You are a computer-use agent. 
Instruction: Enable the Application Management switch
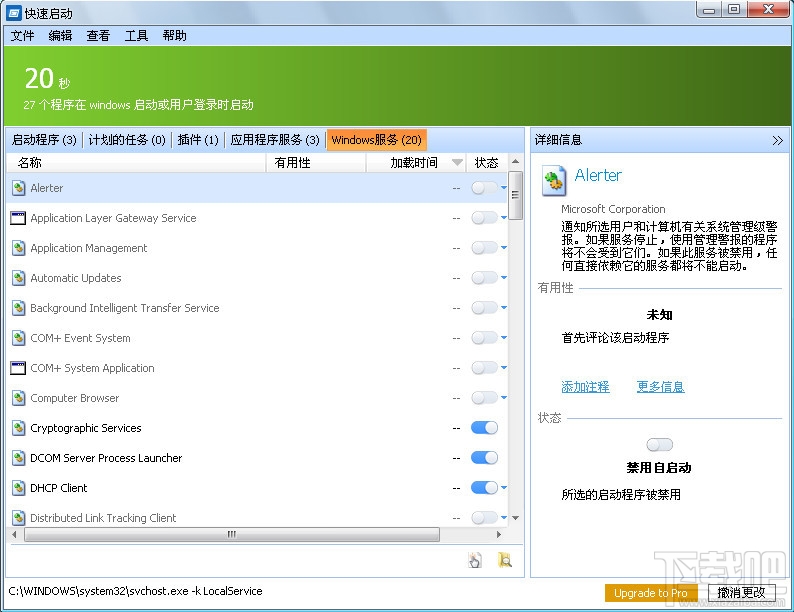pyautogui.click(x=484, y=248)
